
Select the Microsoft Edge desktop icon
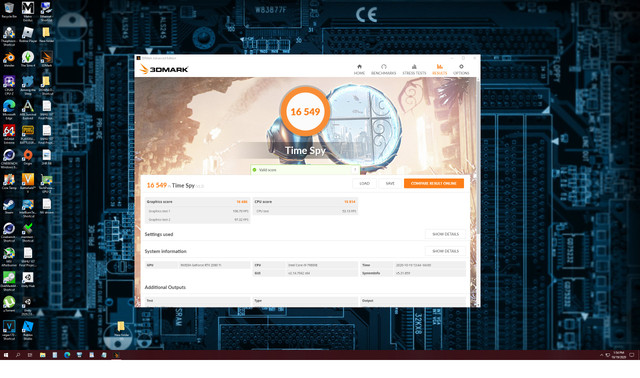tap(9, 110)
